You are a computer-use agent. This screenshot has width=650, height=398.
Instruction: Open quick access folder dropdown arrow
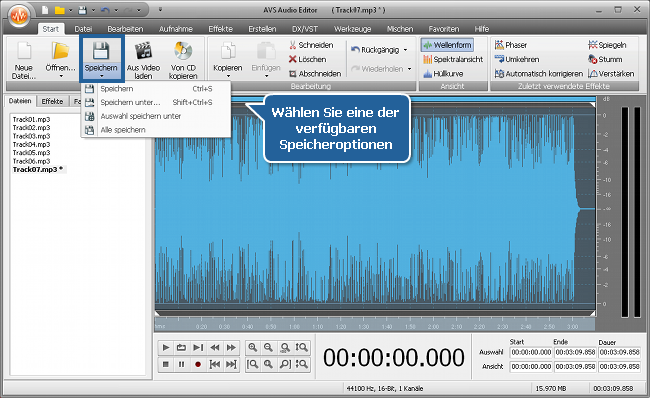(x=70, y=10)
